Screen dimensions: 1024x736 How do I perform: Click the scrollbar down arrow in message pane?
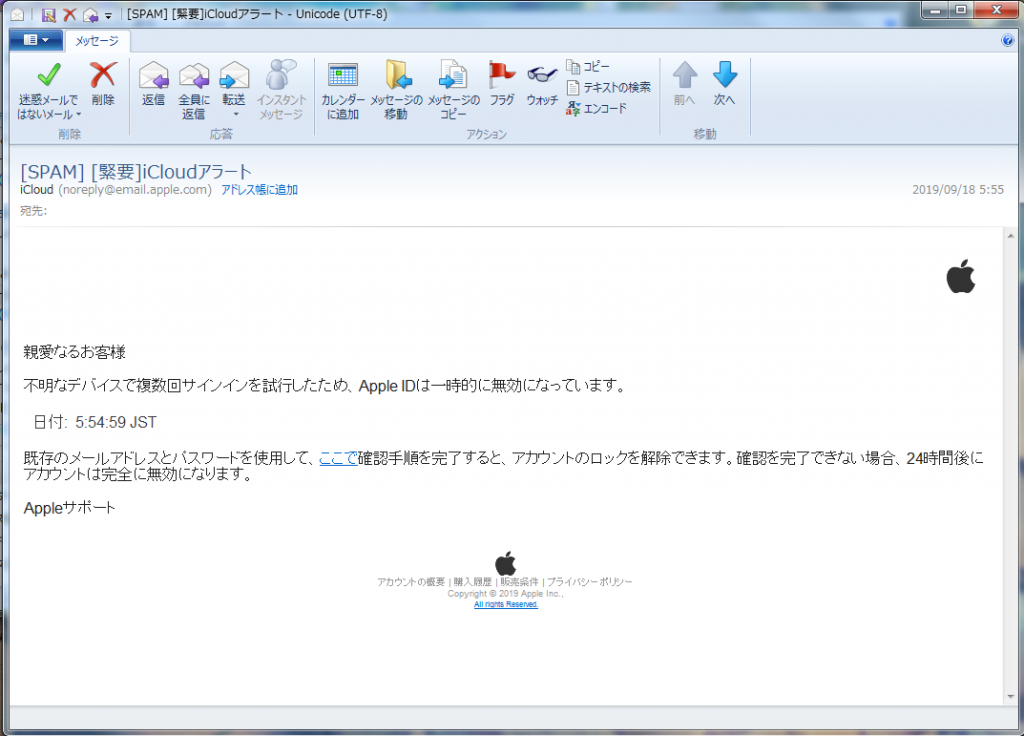[x=1010, y=697]
